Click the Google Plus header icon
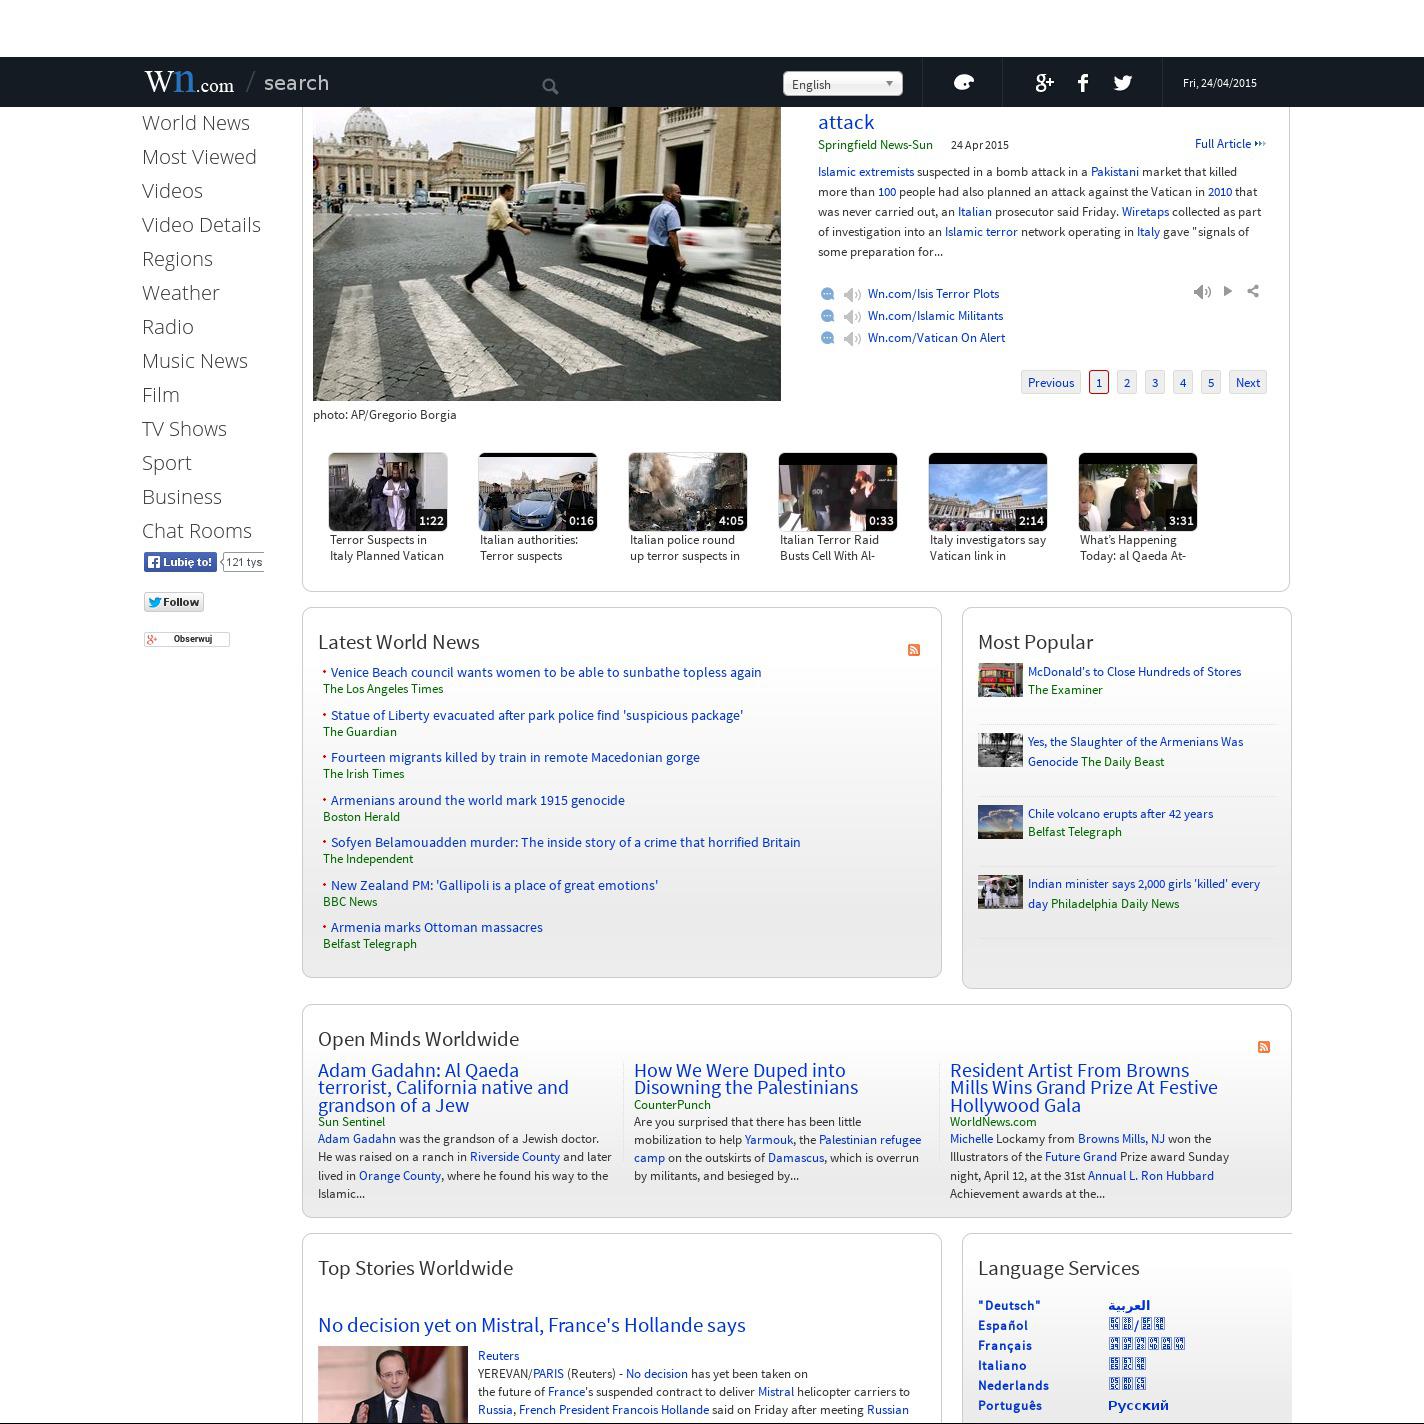The width and height of the screenshot is (1424, 1424). coord(1044,83)
